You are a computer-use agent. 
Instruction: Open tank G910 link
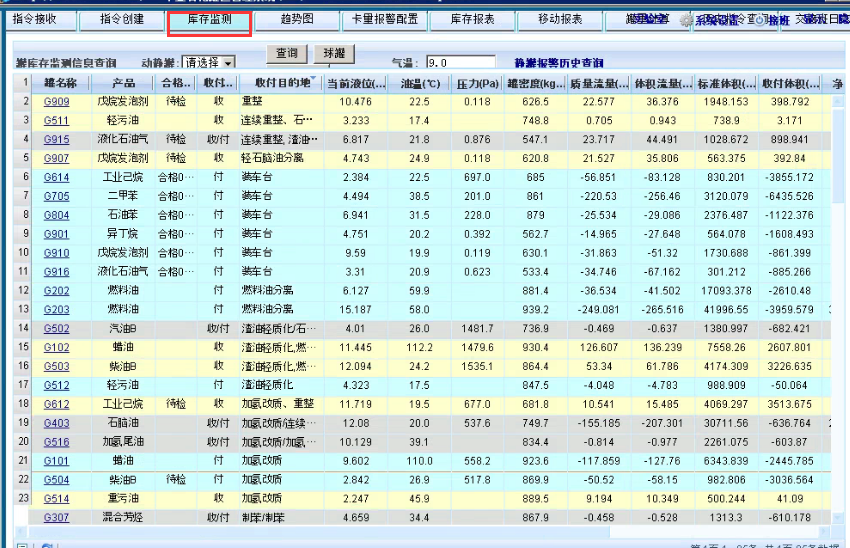56,254
